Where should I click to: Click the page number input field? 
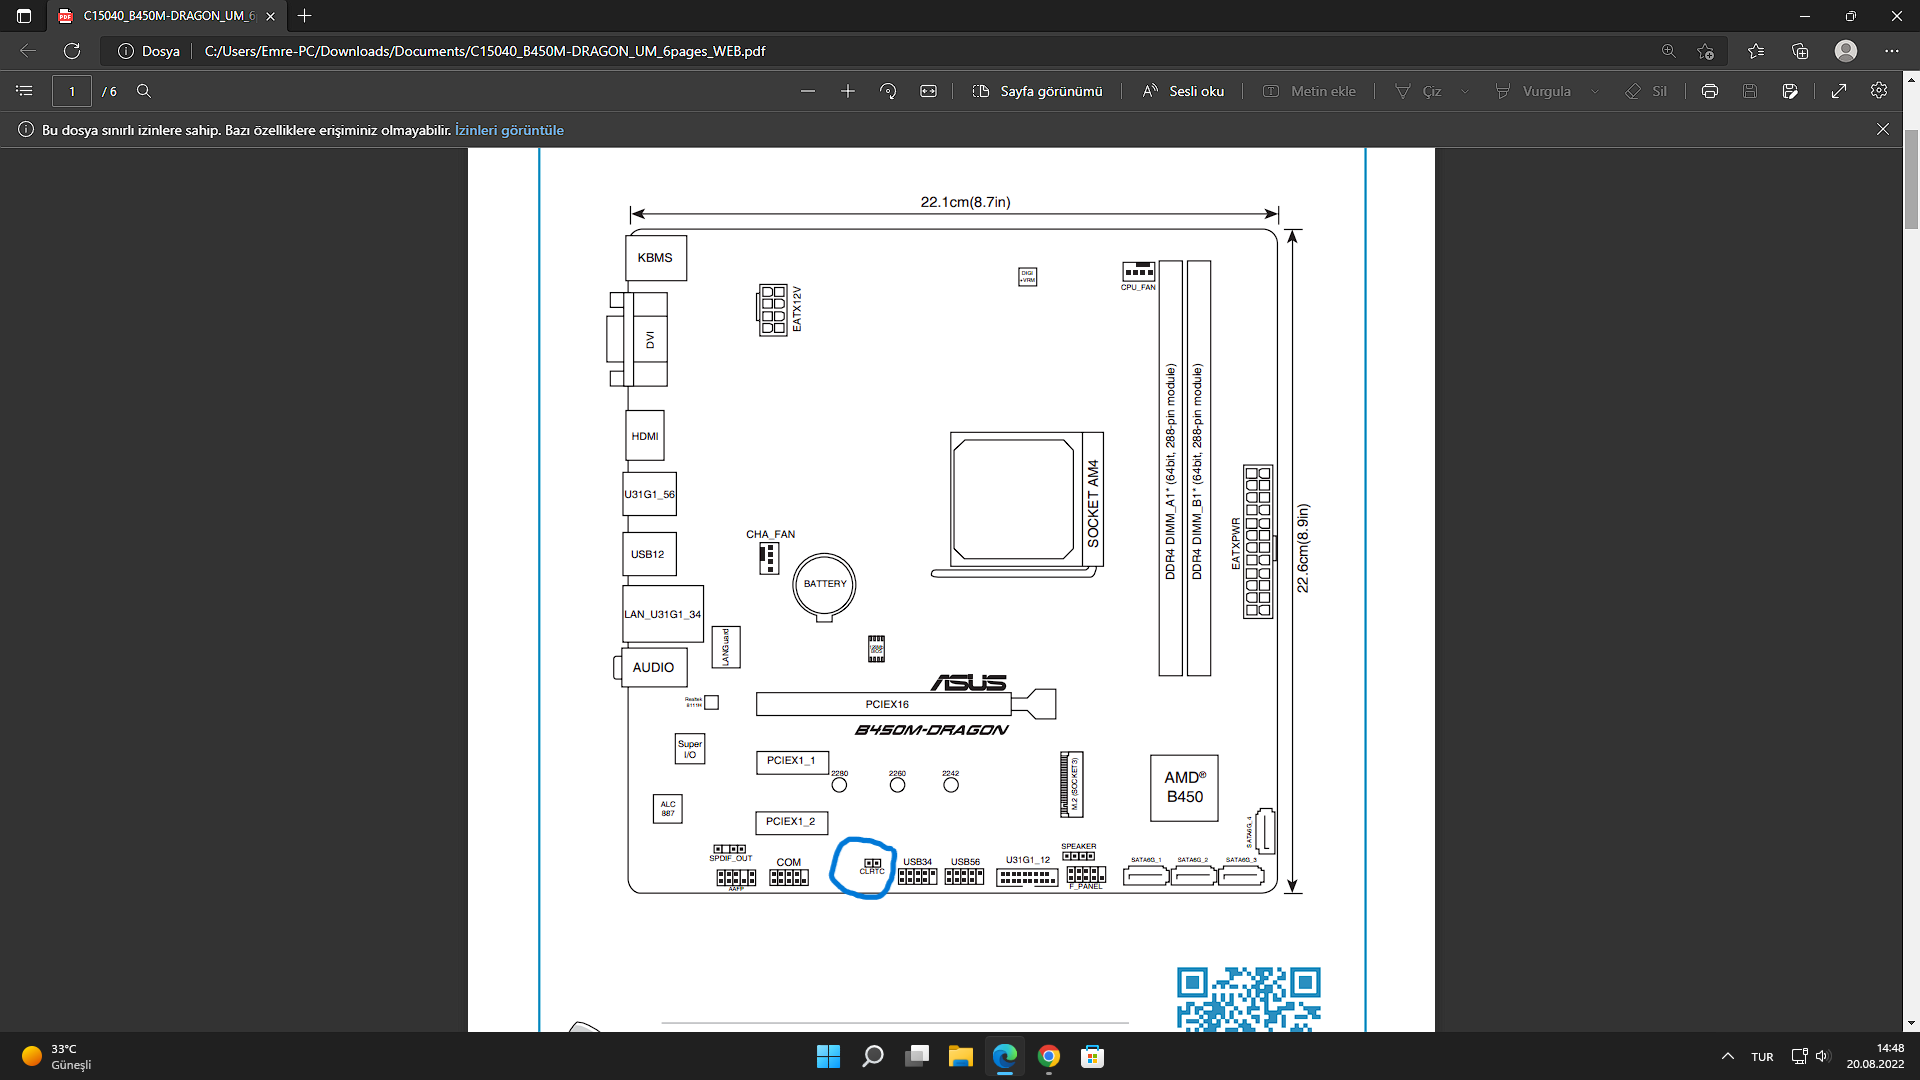[72, 91]
